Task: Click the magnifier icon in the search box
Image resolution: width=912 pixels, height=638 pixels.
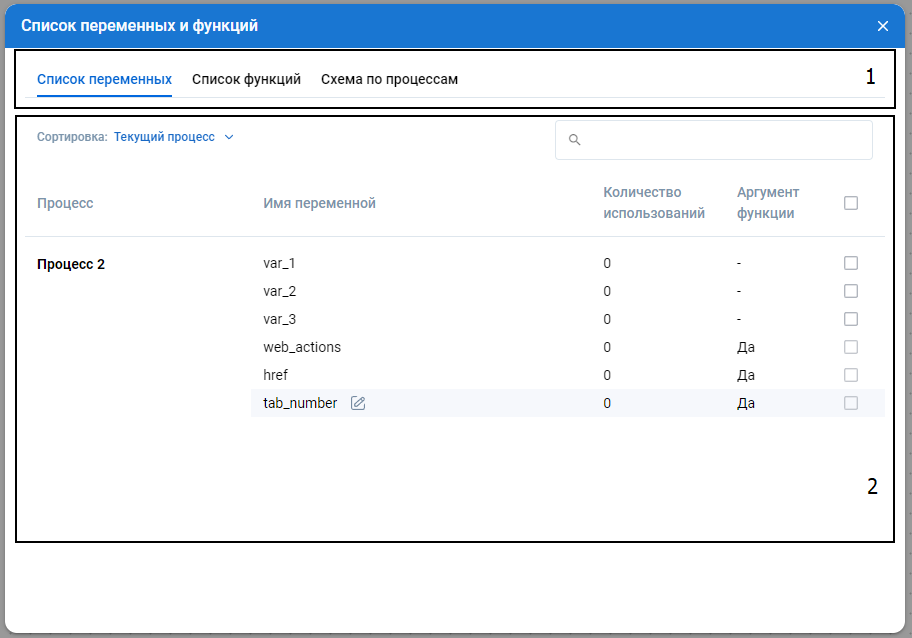Action: 575,140
